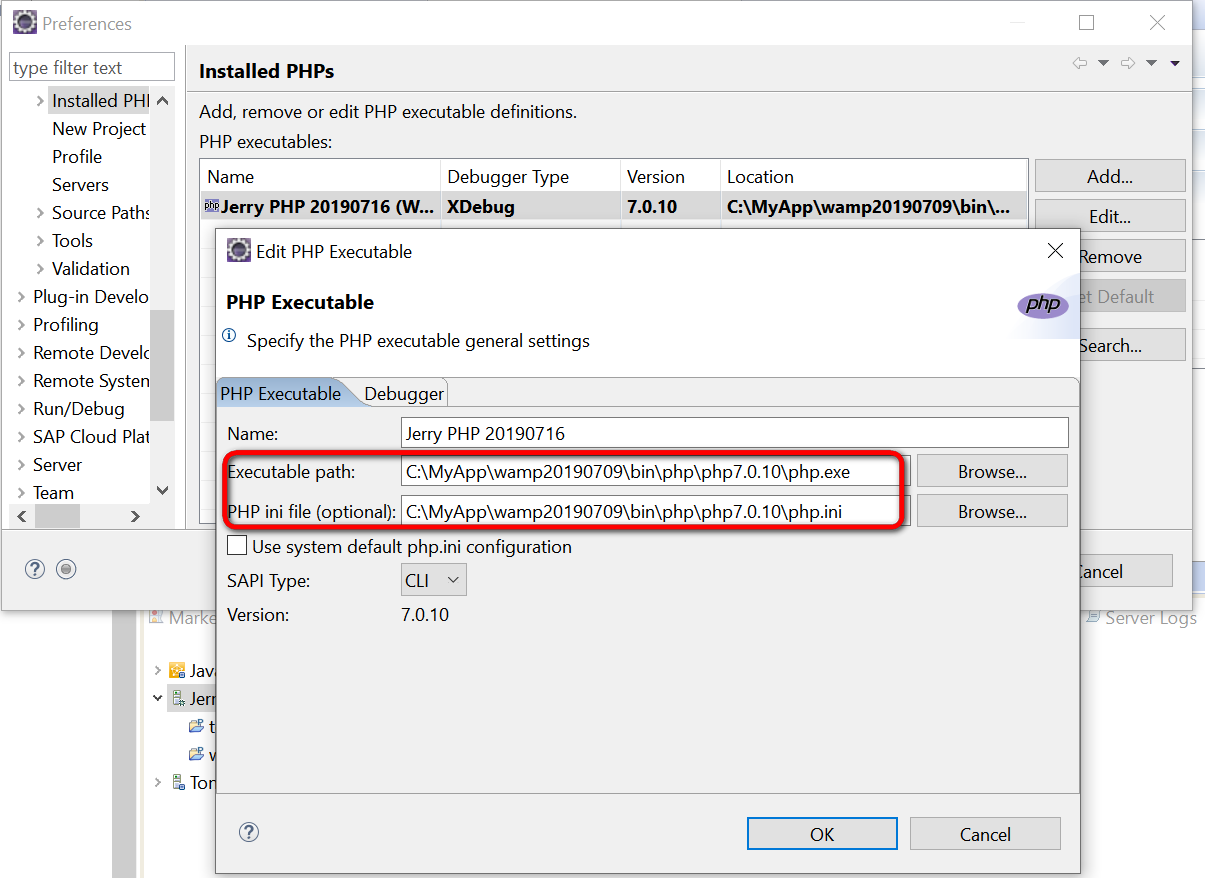The width and height of the screenshot is (1205, 878).
Task: Open help in Edit PHP Executable dialog
Action: (x=249, y=832)
